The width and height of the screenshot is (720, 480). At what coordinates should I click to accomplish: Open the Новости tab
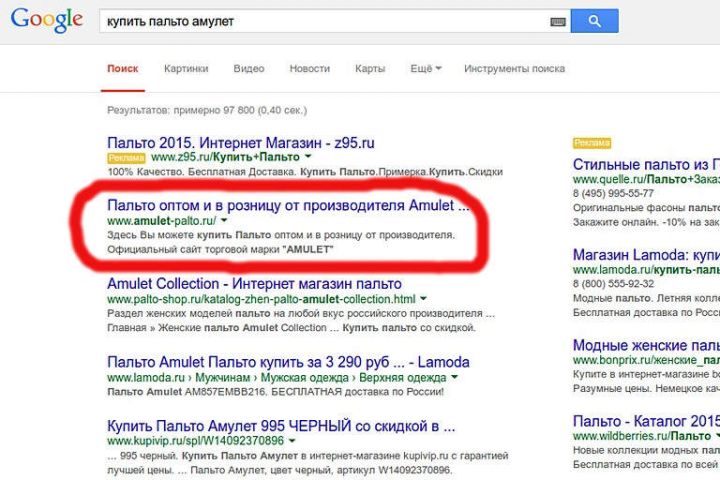point(309,69)
